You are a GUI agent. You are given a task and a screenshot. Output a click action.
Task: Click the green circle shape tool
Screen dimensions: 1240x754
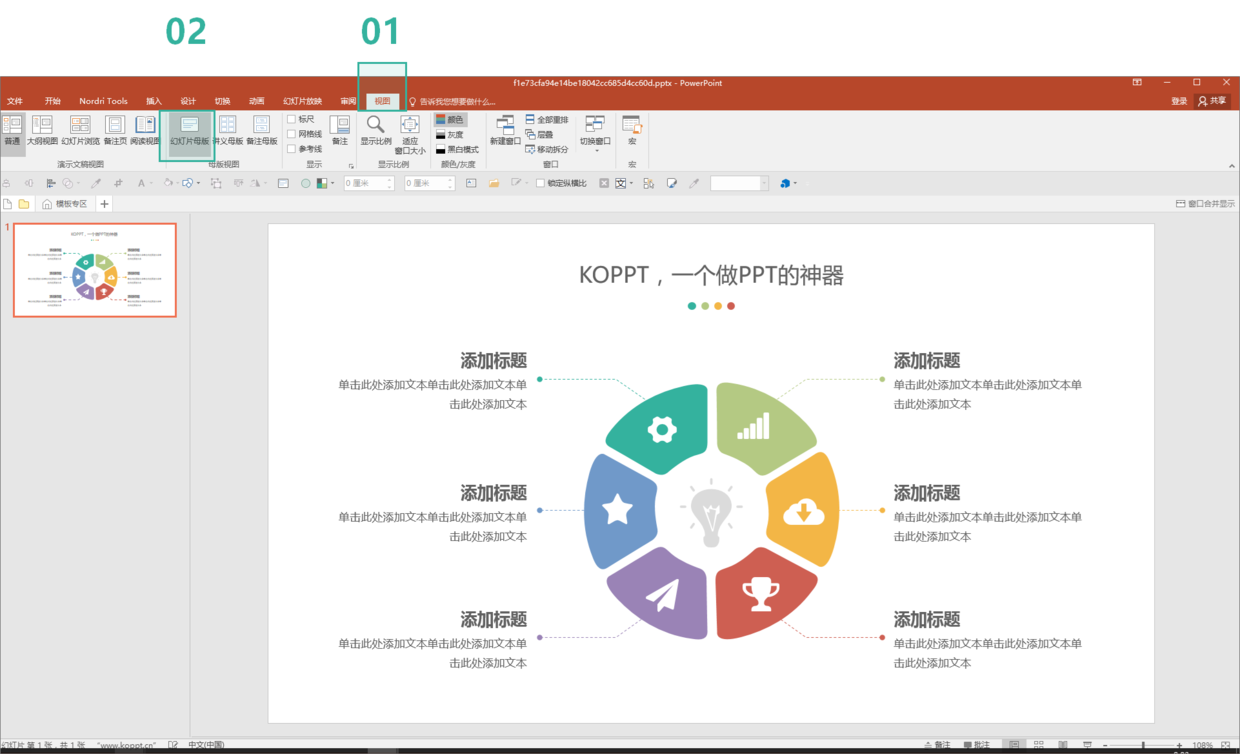[305, 183]
